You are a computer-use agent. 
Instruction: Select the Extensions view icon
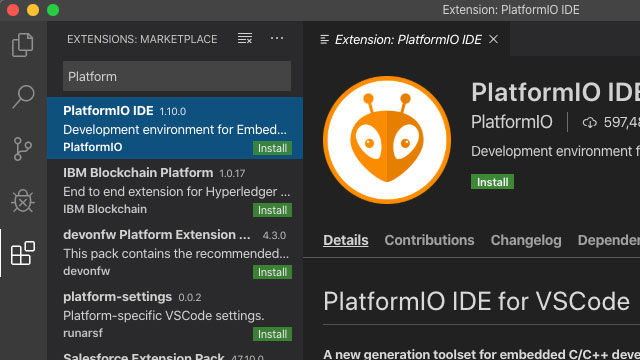click(23, 253)
